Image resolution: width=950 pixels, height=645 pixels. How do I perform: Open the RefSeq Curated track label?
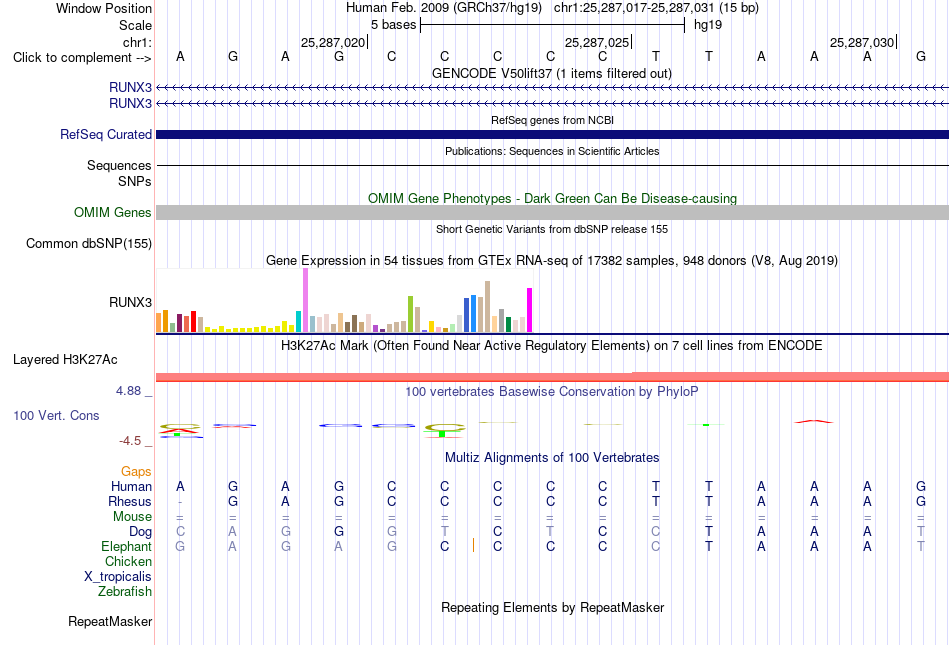click(105, 134)
